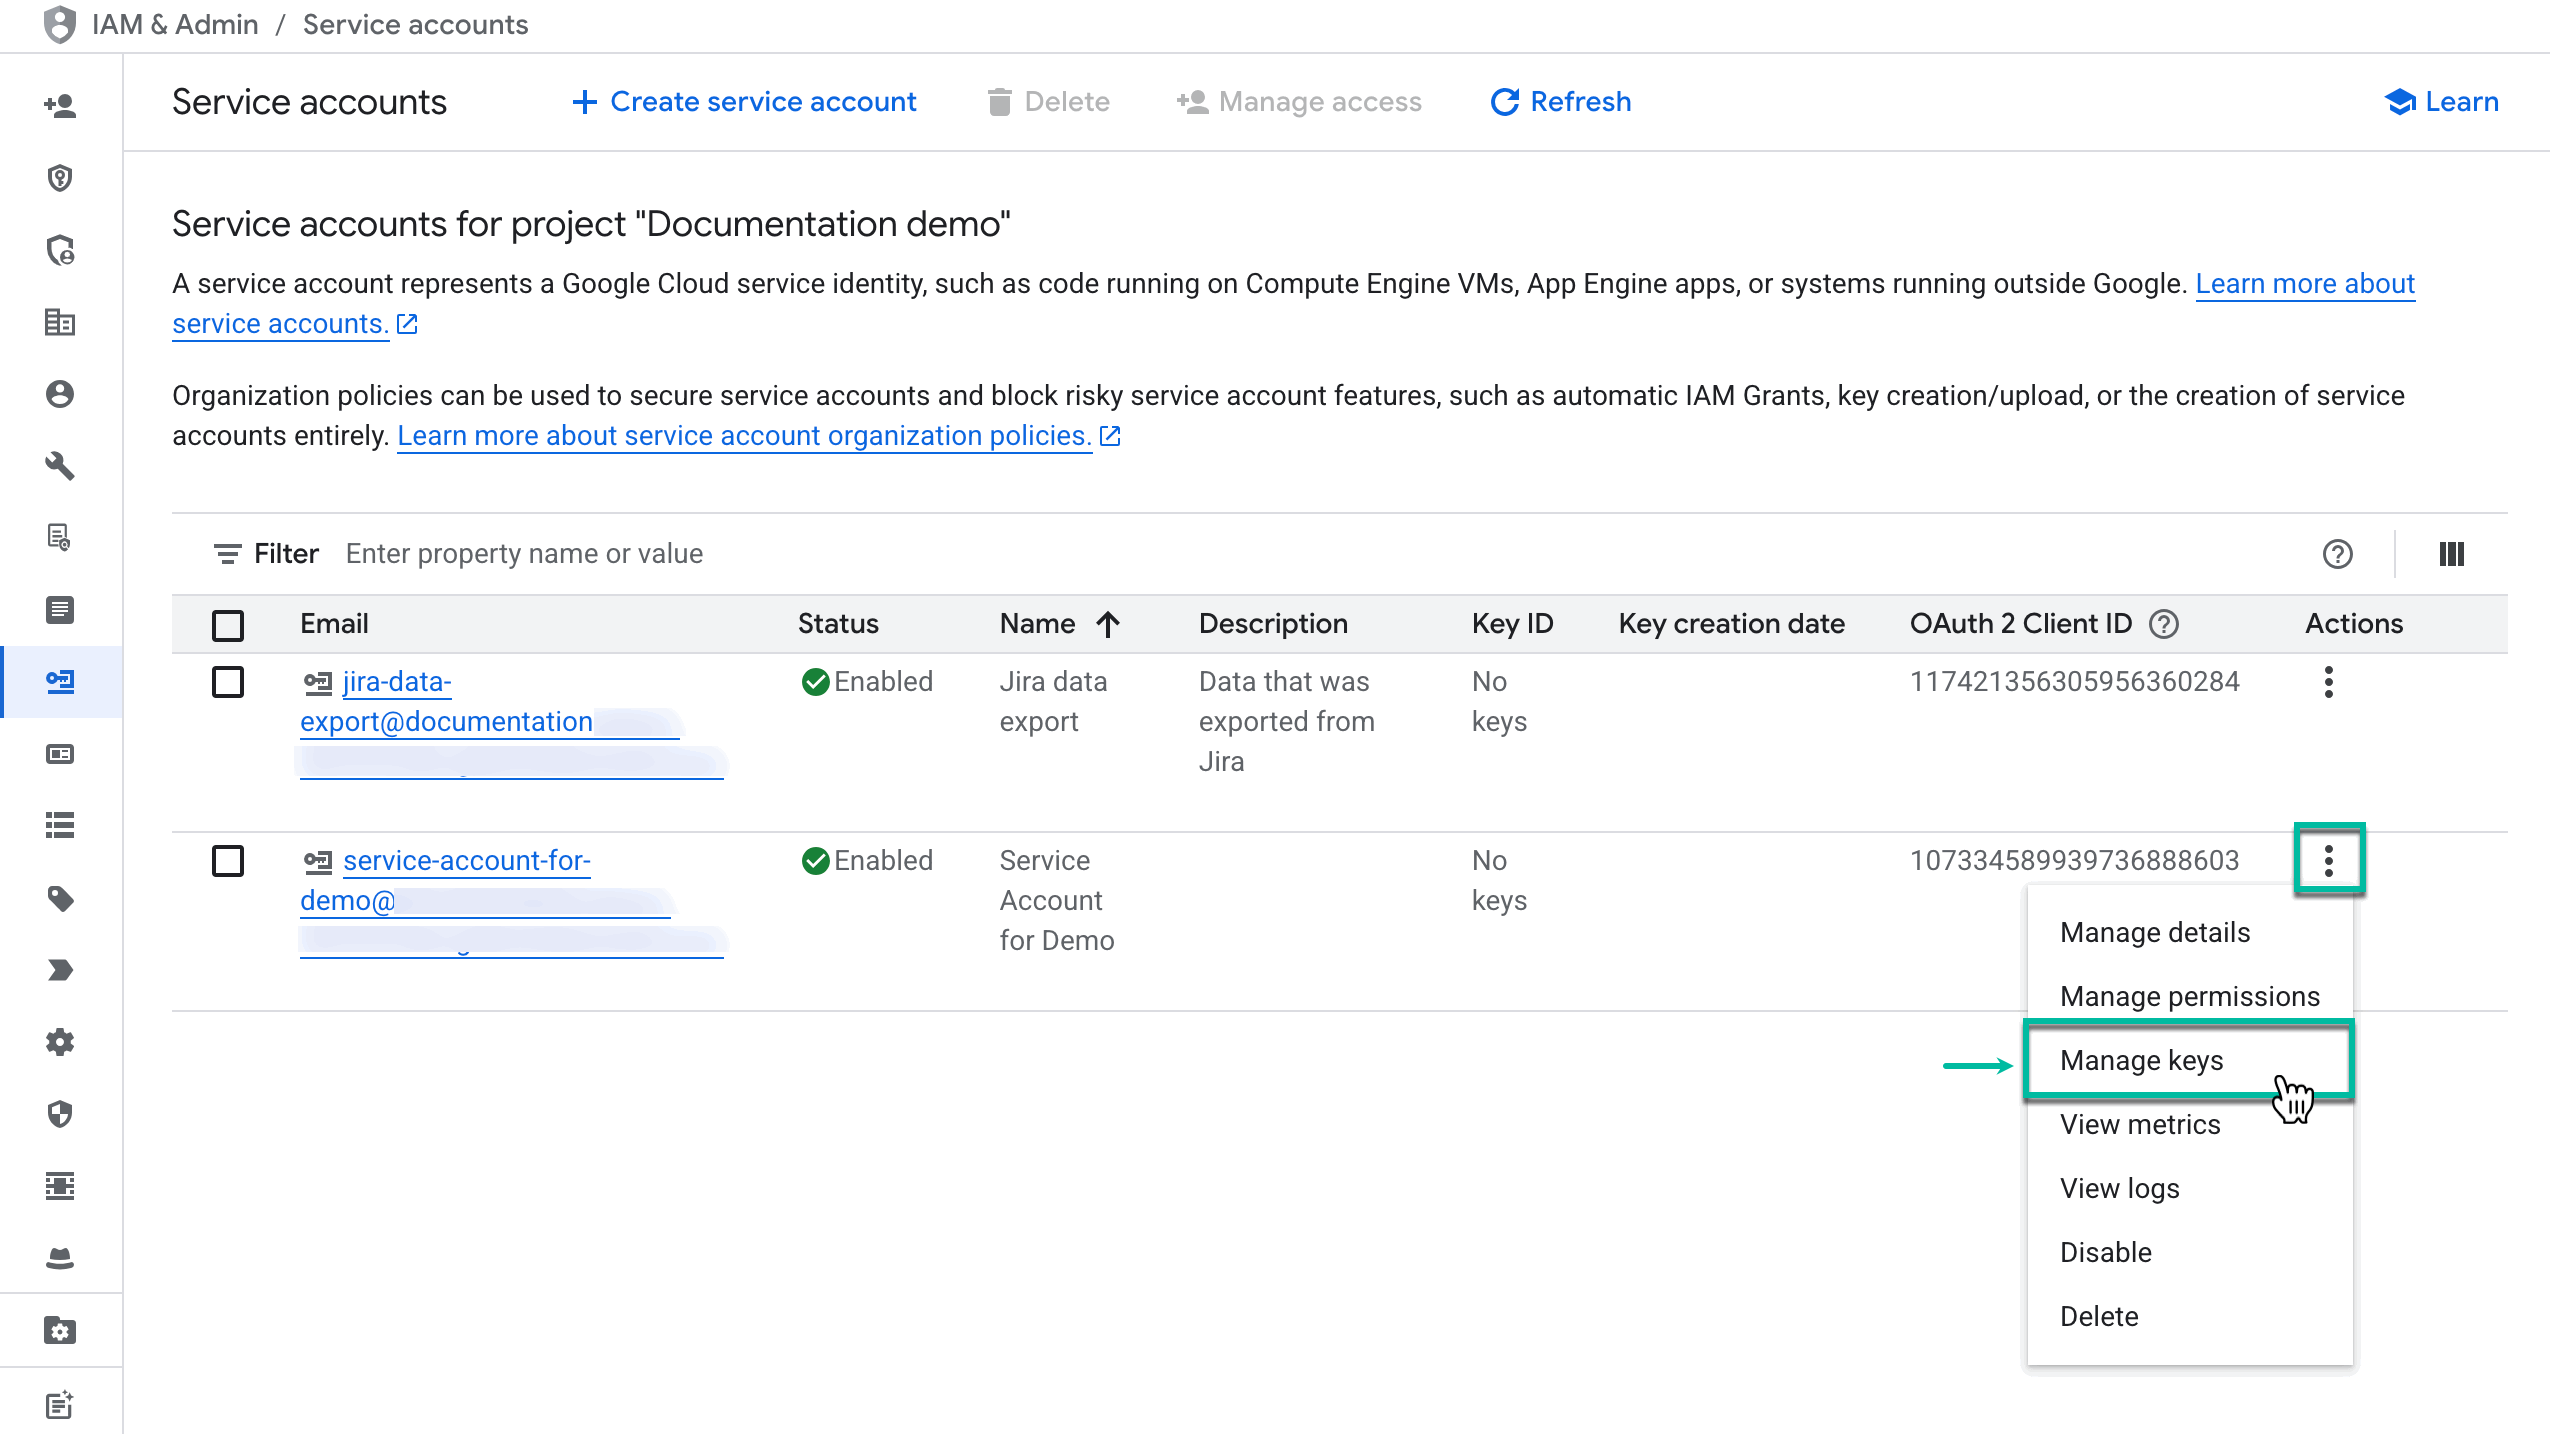The width and height of the screenshot is (2550, 1434).
Task: Click the column display options icon above the table
Action: point(2452,553)
